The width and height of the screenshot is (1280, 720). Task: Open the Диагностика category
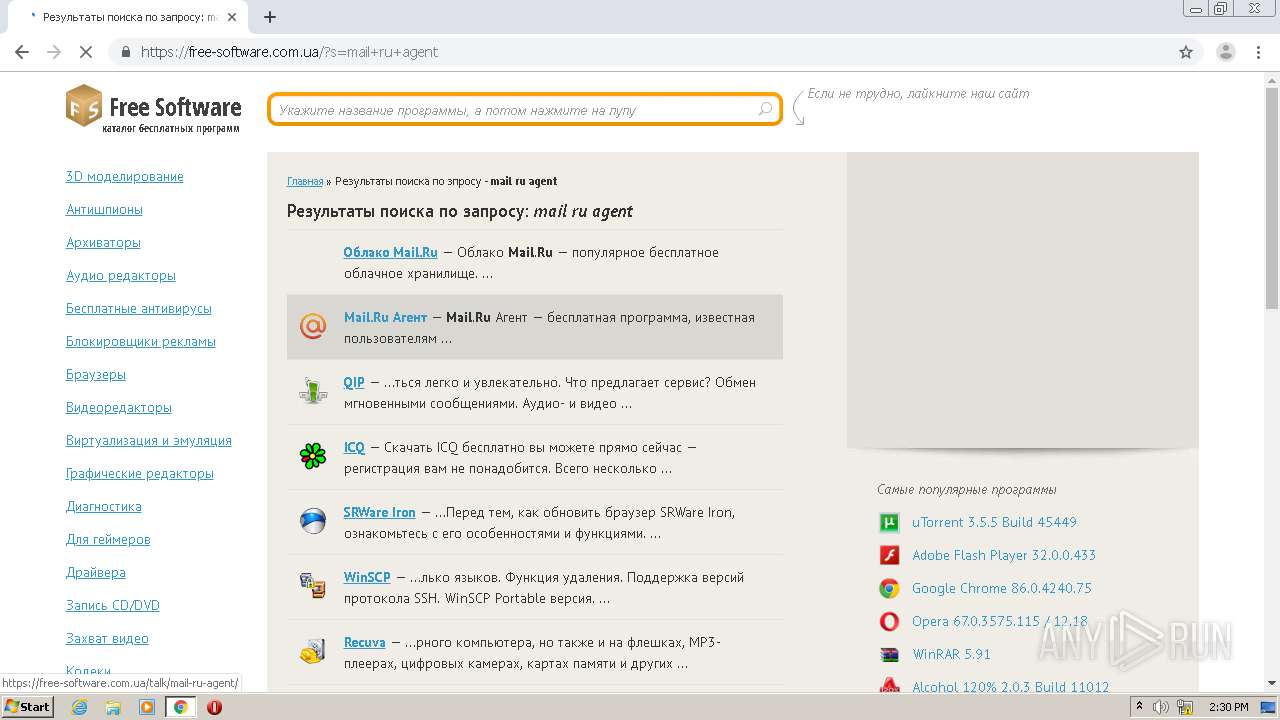point(104,506)
